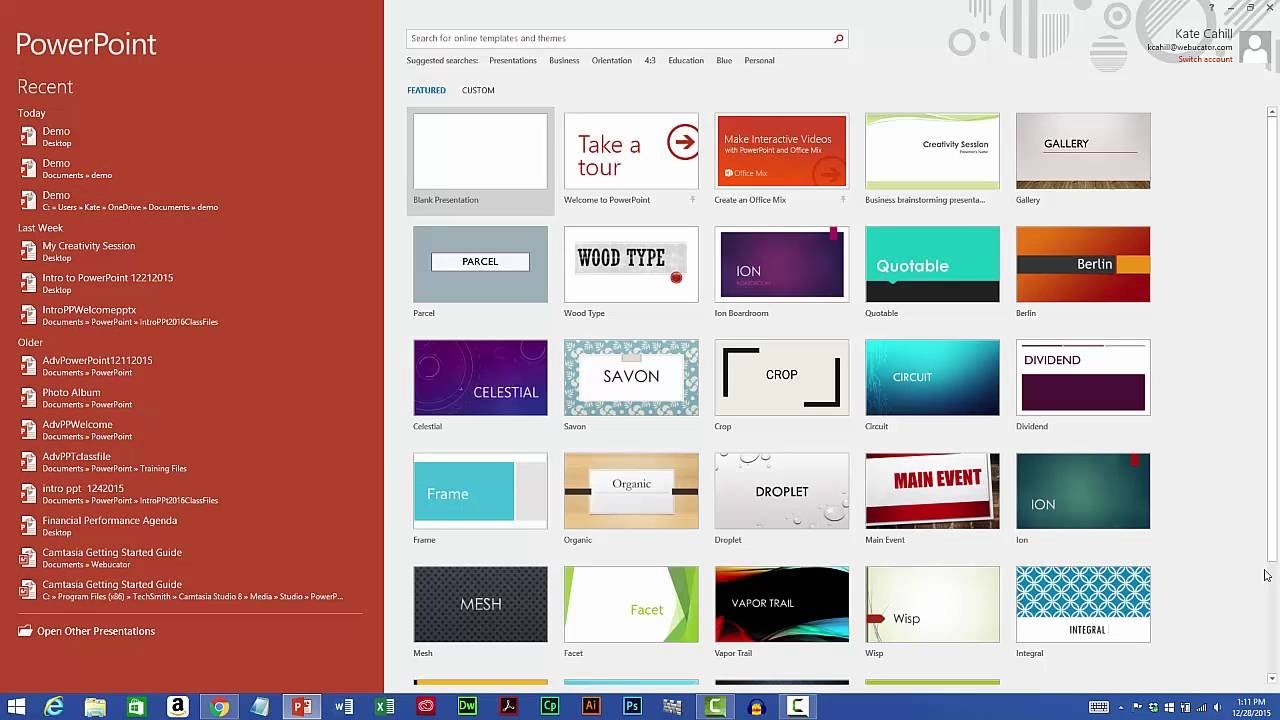Open Photoshop from the taskbar

(x=632, y=707)
